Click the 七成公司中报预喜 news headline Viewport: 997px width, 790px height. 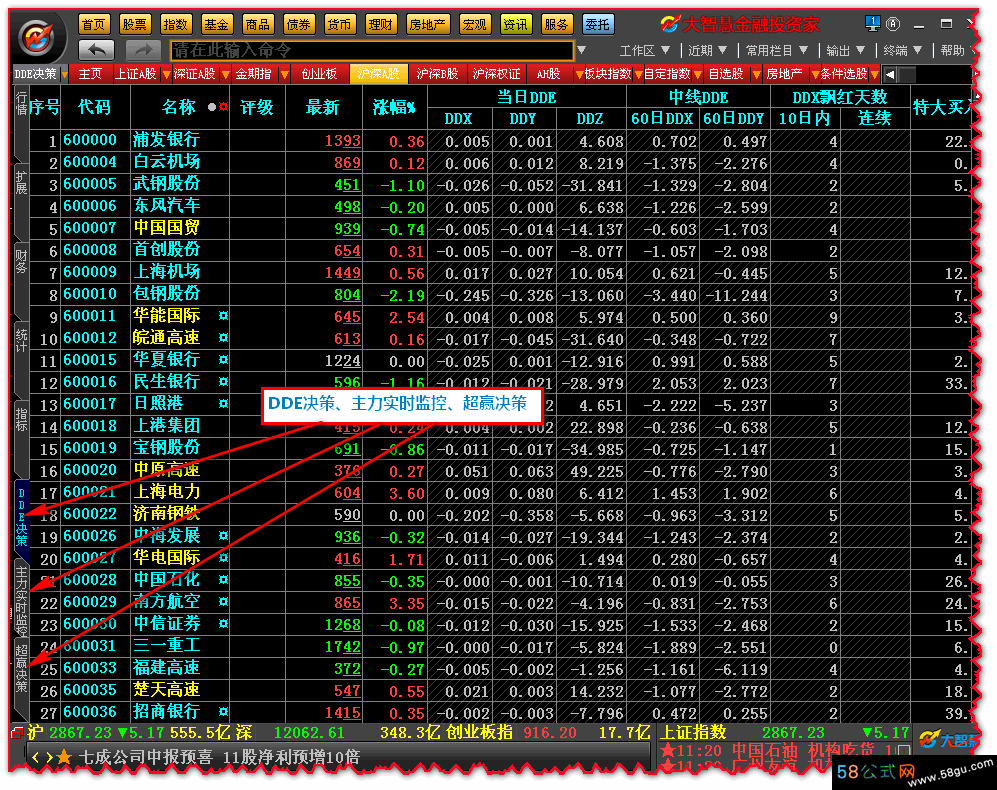(219, 757)
